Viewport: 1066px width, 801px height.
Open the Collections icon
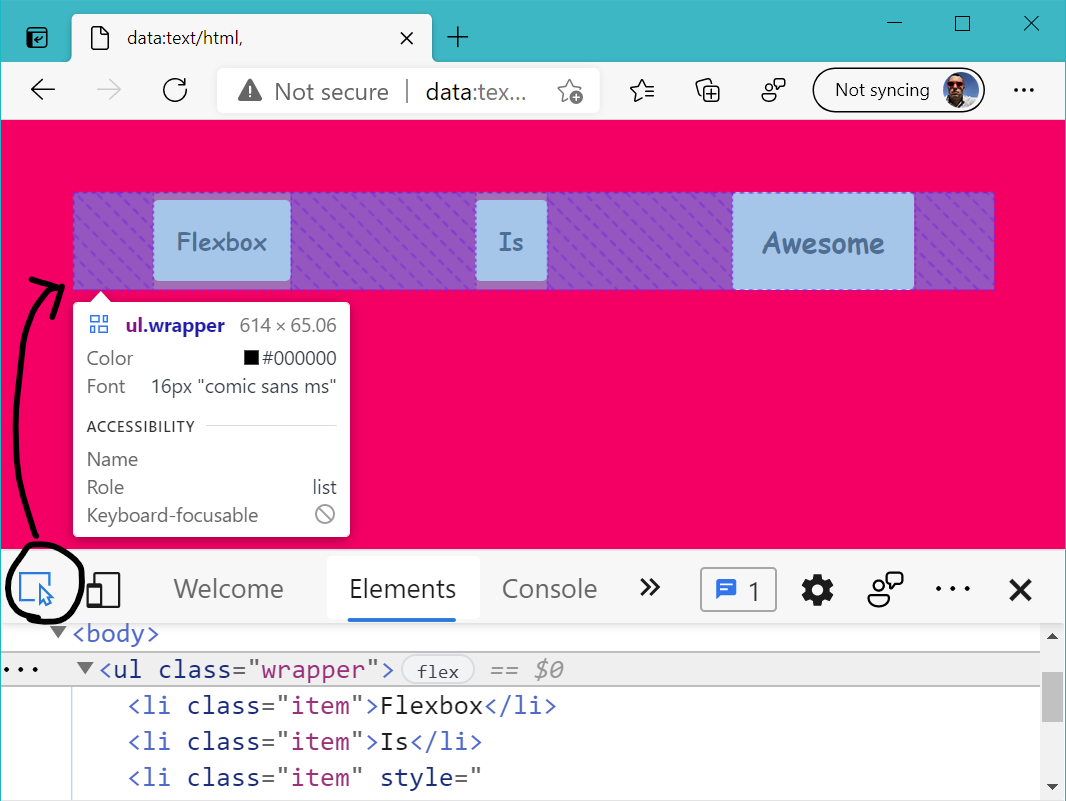708,91
